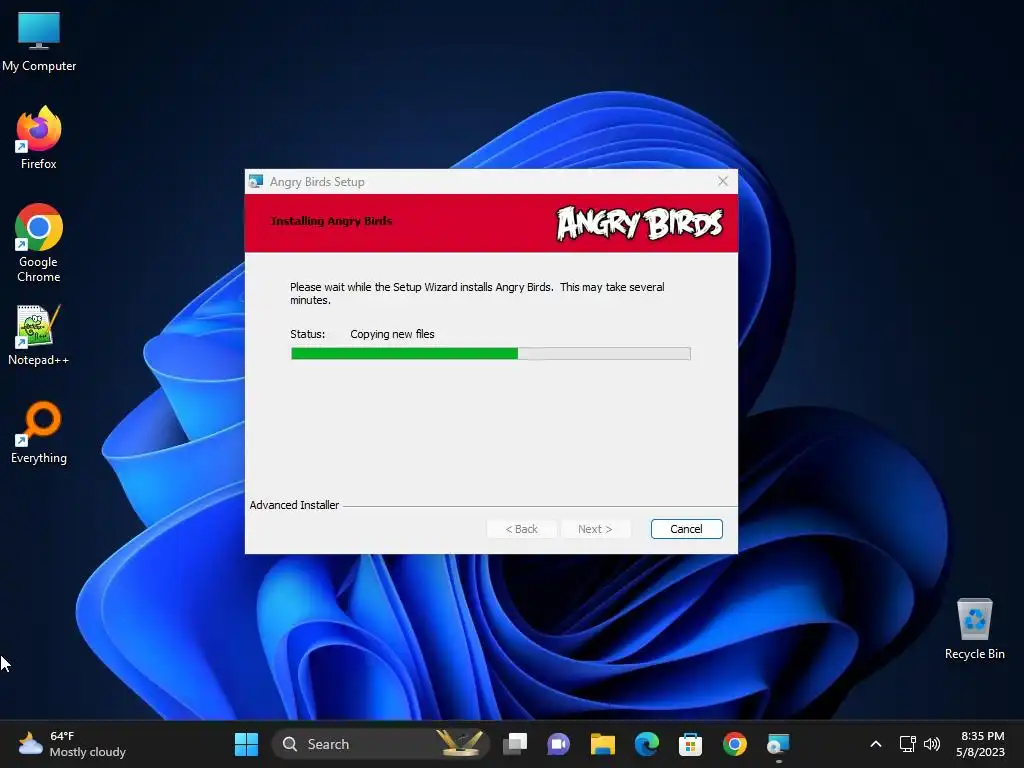Cancel the Angry Birds installation

(x=686, y=529)
